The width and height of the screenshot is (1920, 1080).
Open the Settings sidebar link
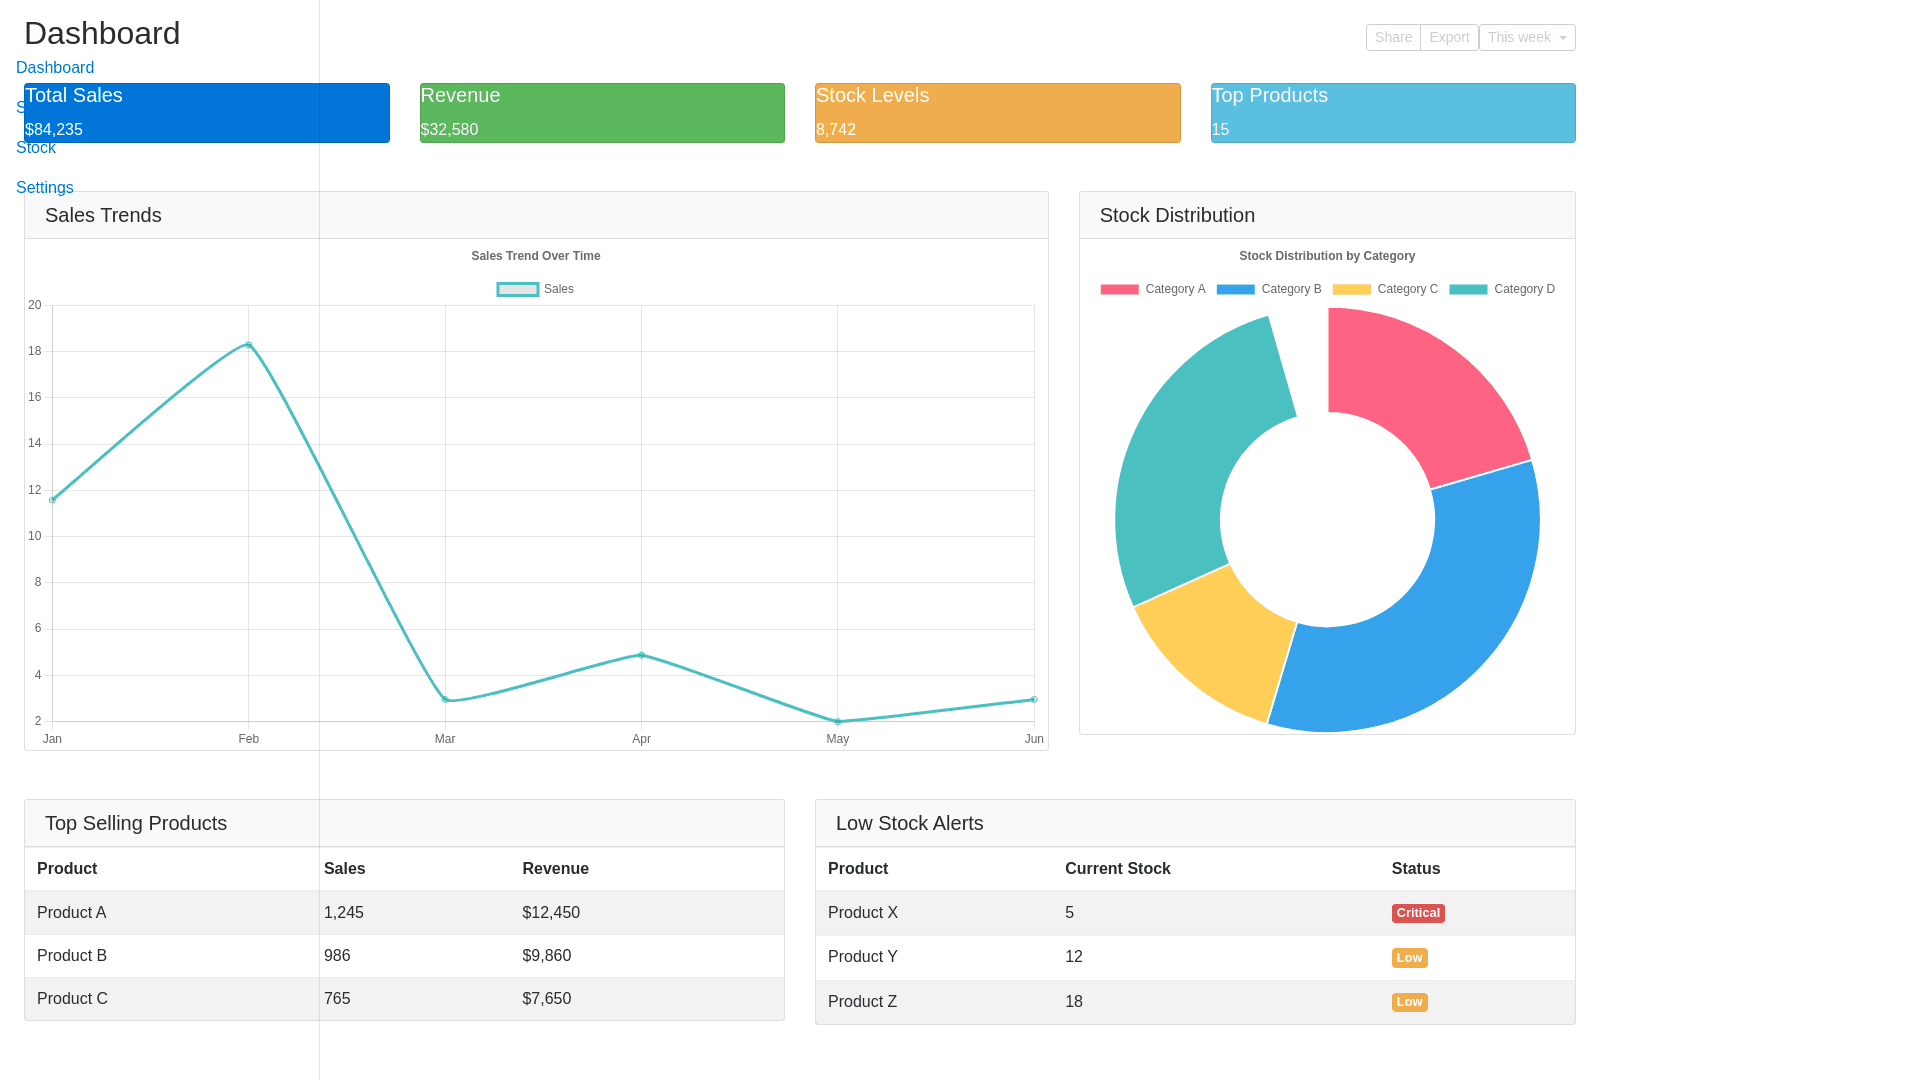point(44,187)
